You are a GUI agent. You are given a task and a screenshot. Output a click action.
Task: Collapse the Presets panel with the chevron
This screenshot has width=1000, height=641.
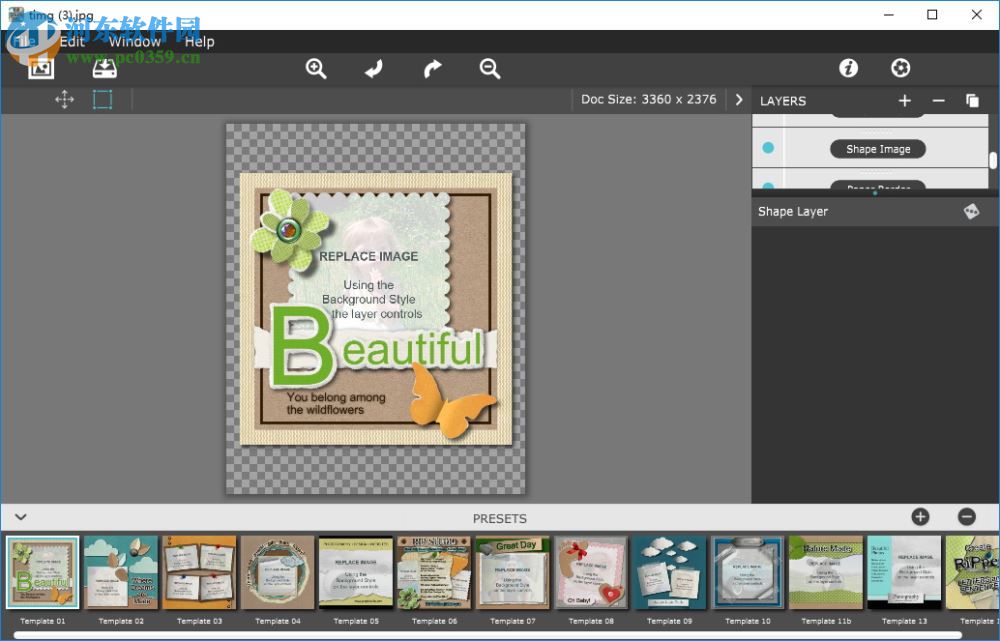[20, 518]
